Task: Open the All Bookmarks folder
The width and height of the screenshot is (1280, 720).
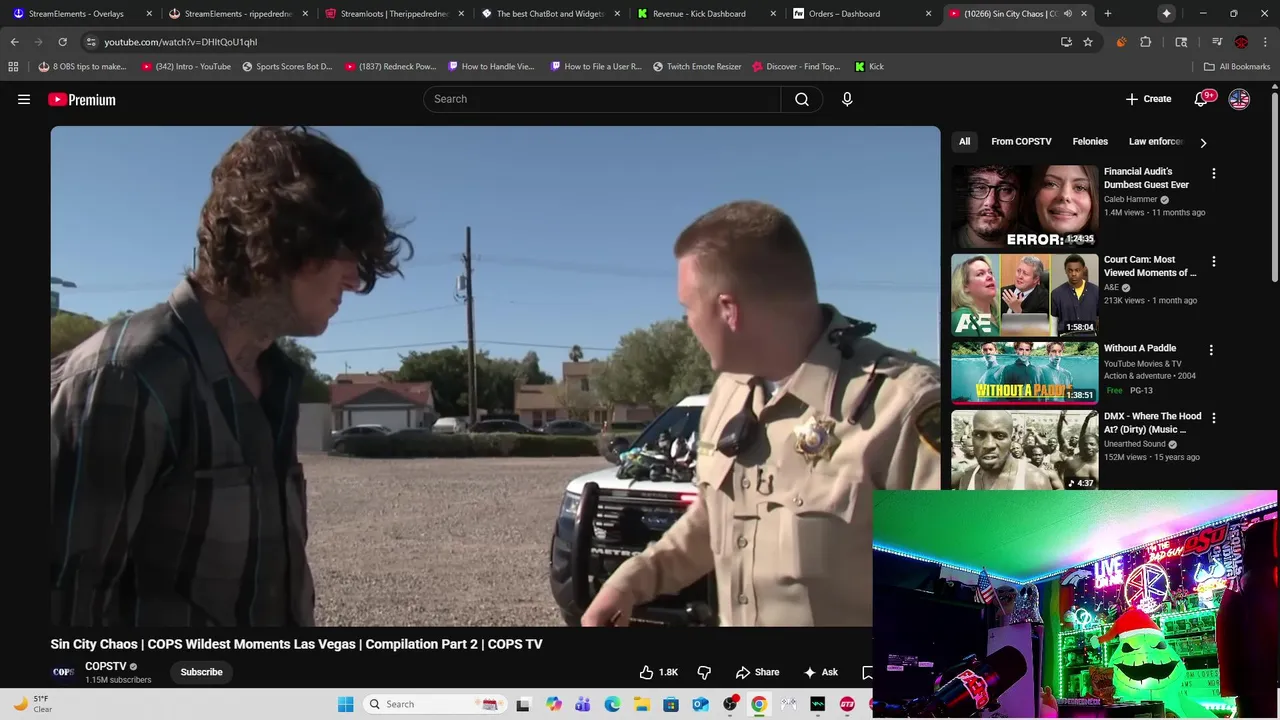Action: pyautogui.click(x=1237, y=67)
